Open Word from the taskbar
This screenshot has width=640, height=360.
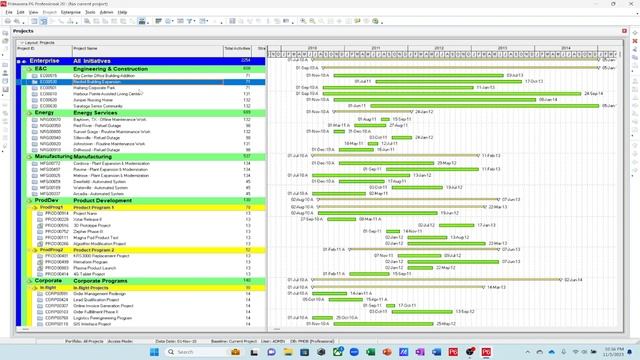pyautogui.click(x=436, y=352)
